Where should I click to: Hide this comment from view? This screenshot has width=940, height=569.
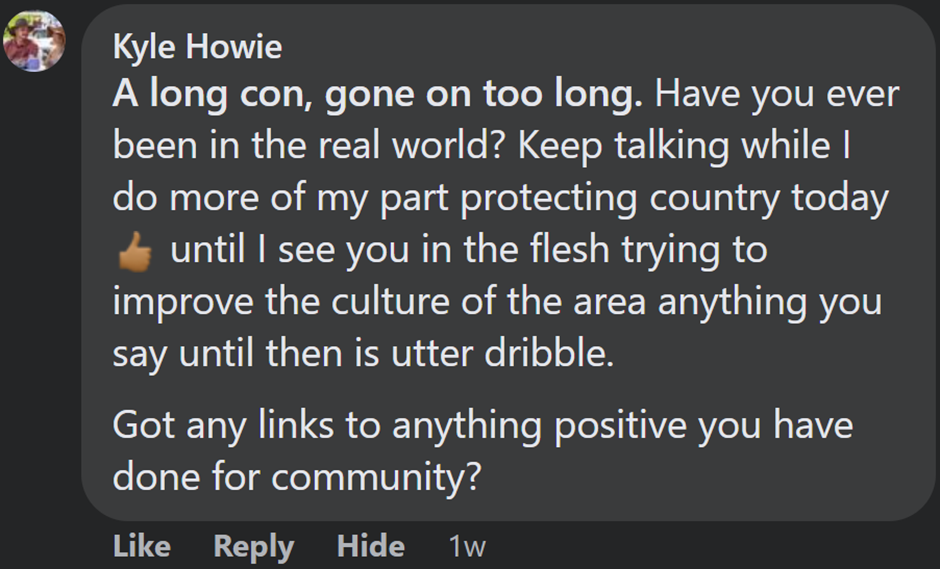[370, 546]
